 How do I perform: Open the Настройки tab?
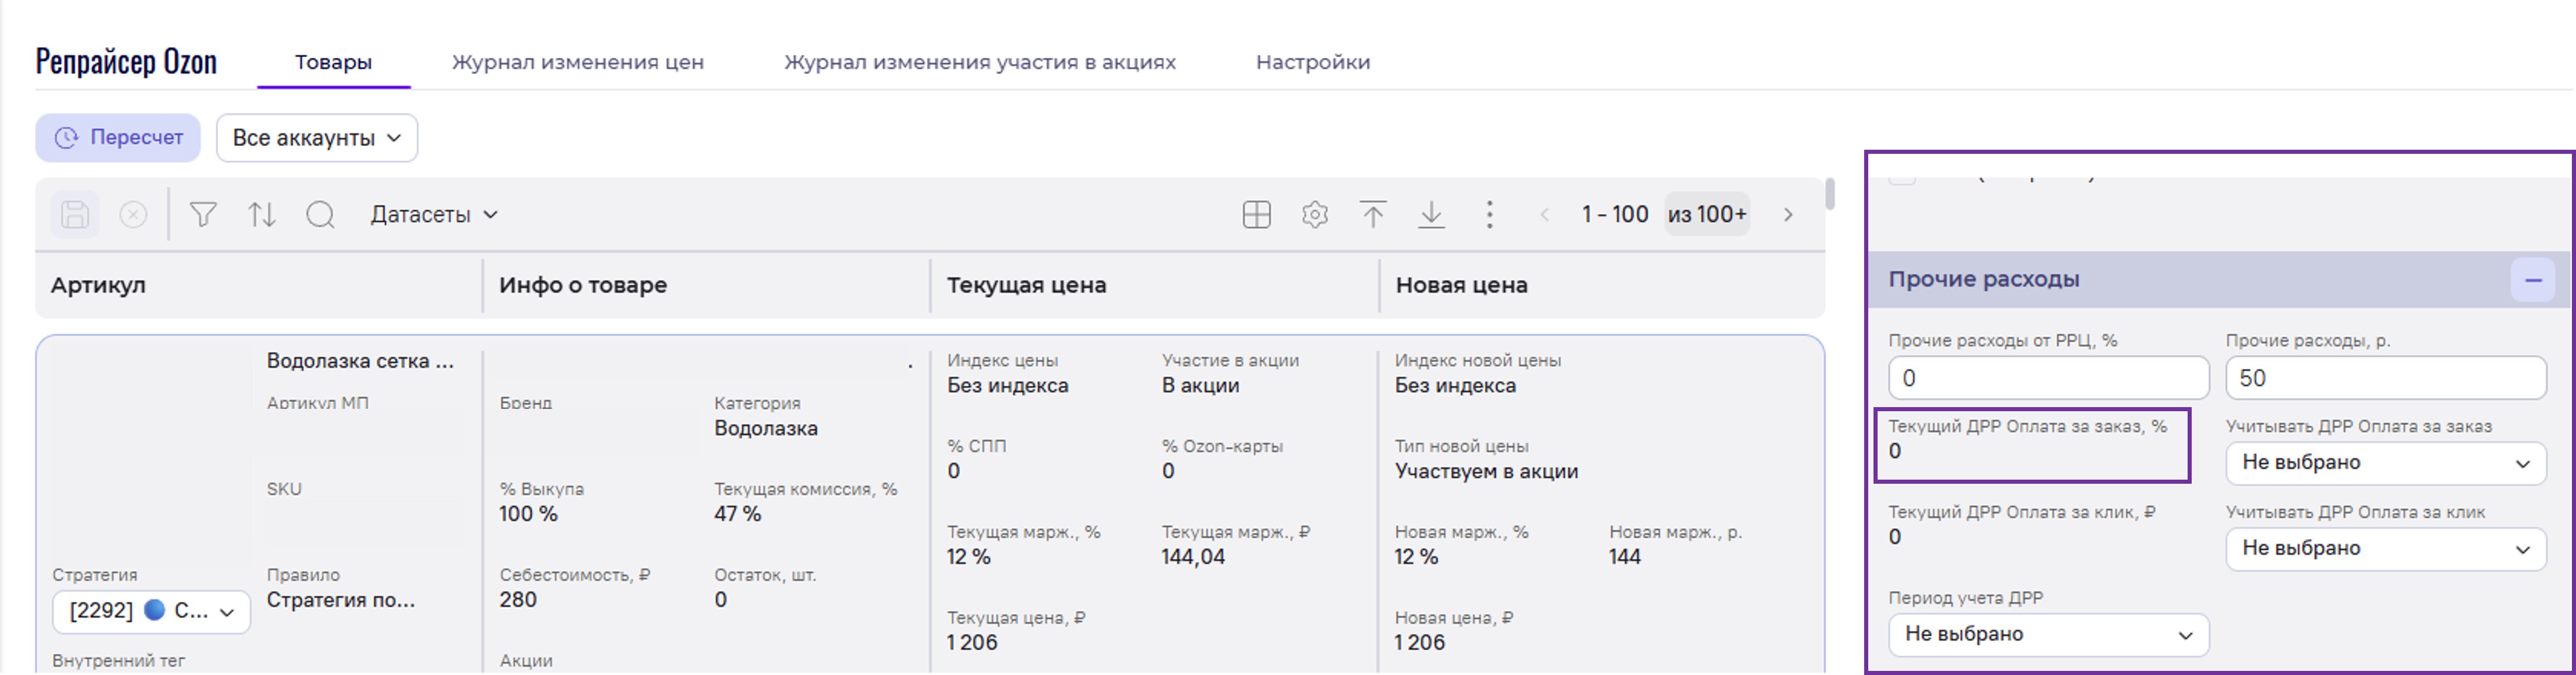[x=1312, y=62]
